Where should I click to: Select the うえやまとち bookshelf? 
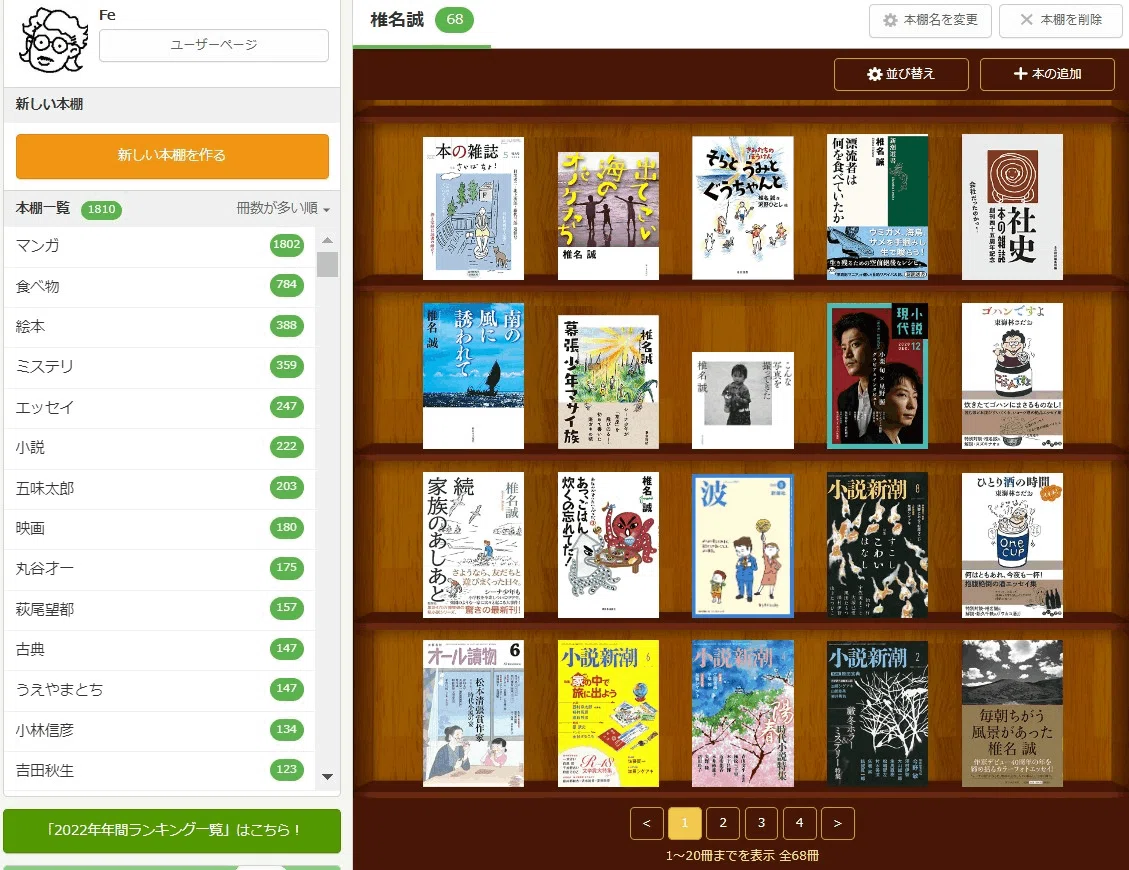coord(159,690)
